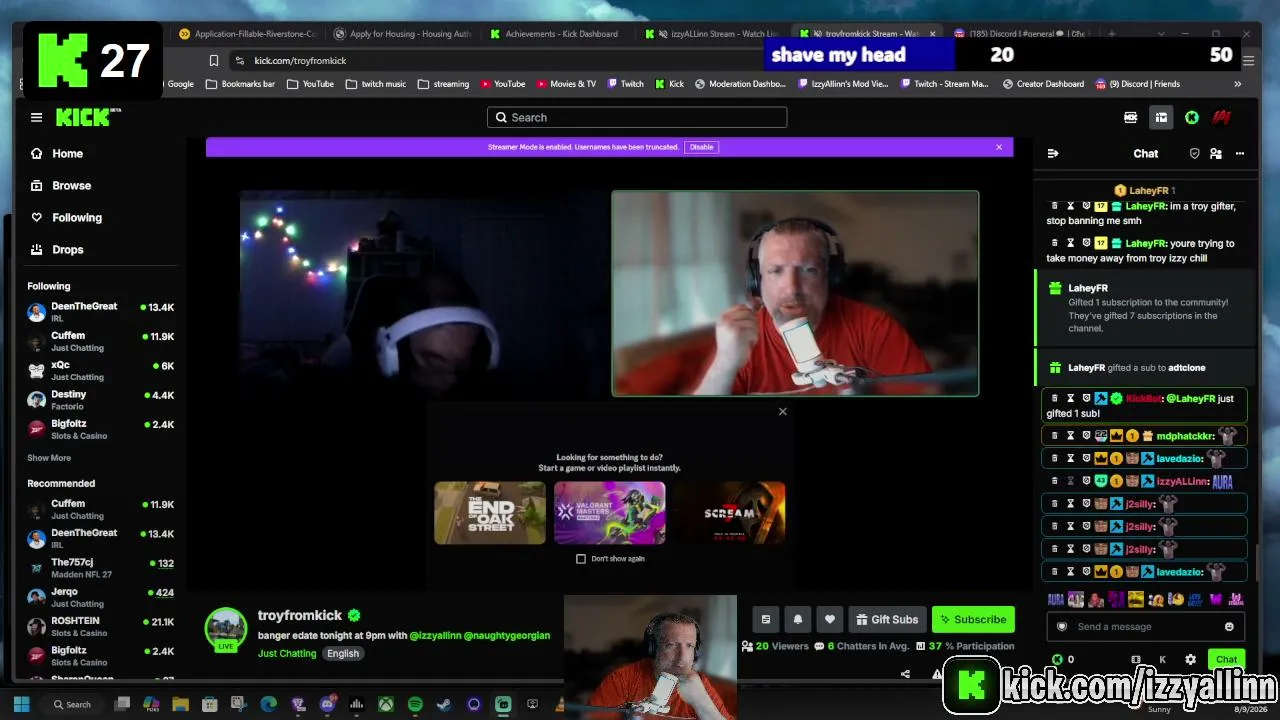The image size is (1280, 720).
Task: Open the Creator Dashboard bookmark
Action: pyautogui.click(x=1042, y=84)
